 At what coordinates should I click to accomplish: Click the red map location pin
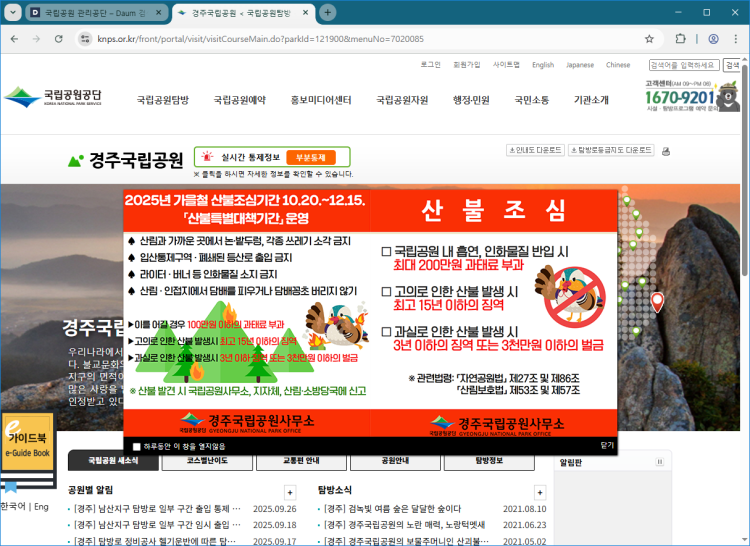pos(657,301)
